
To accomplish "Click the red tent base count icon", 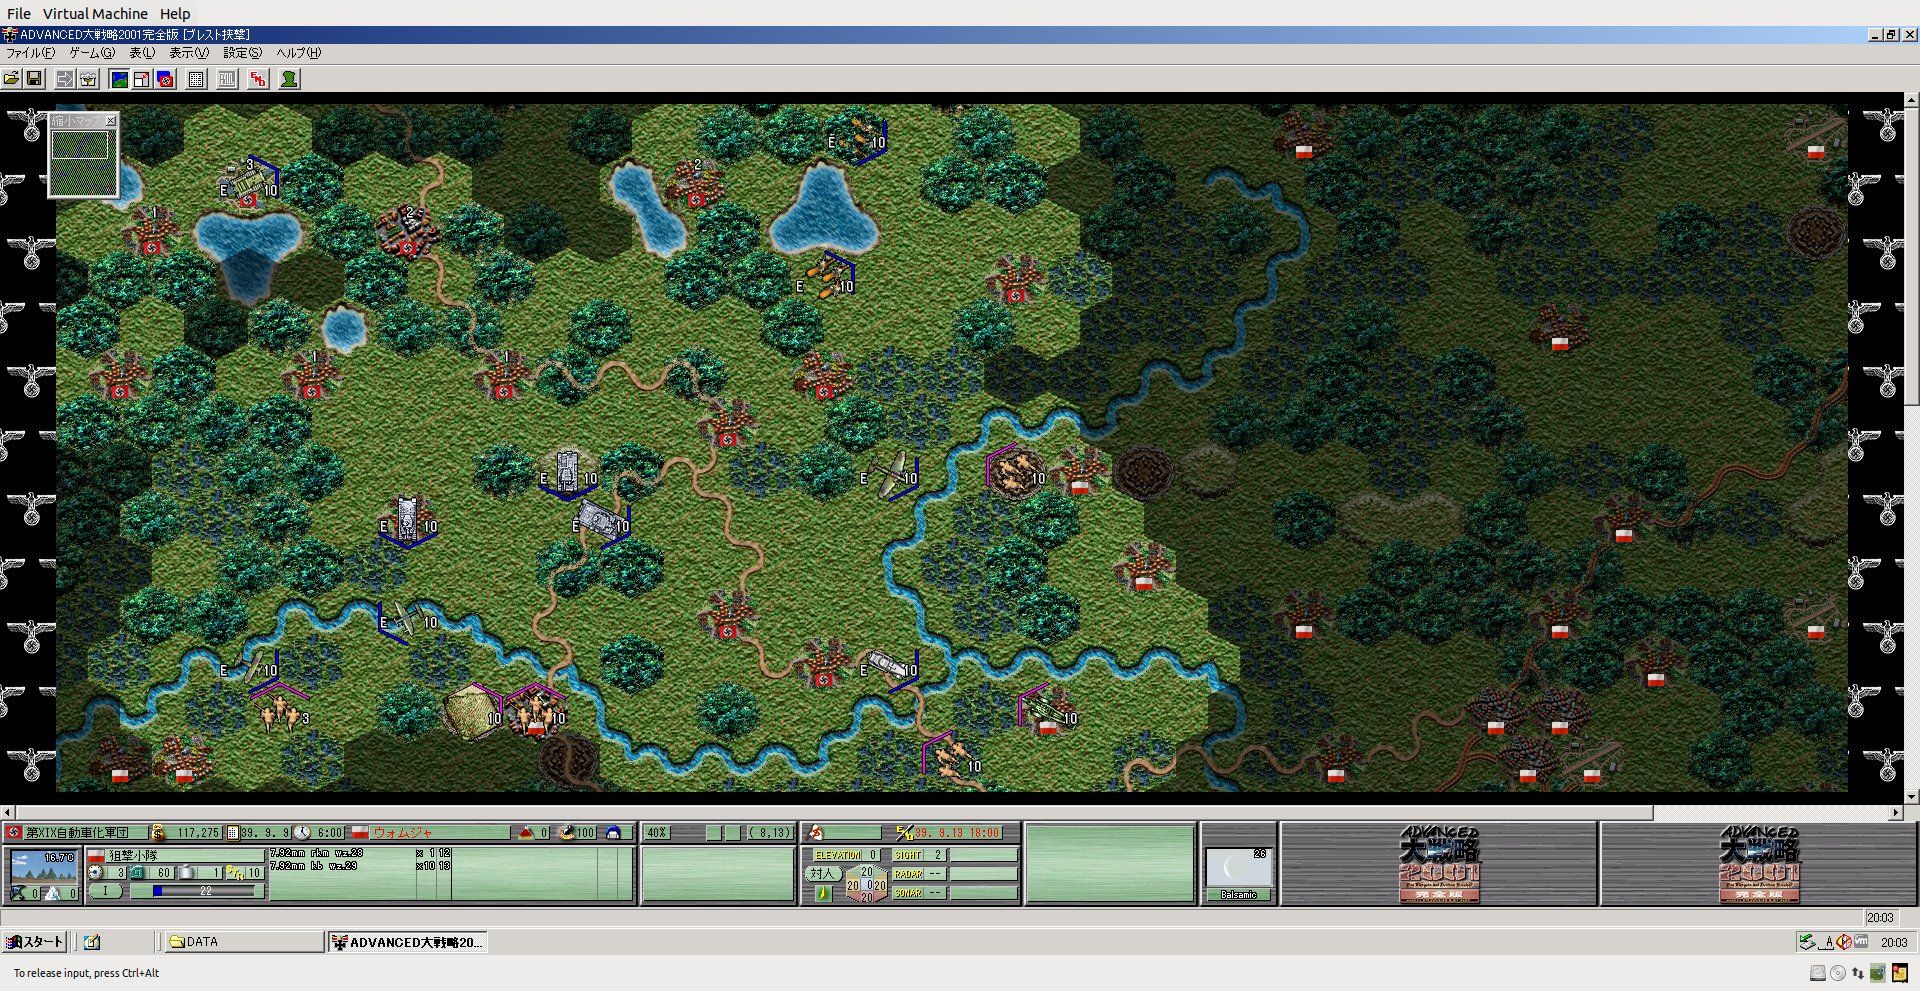I will point(526,832).
